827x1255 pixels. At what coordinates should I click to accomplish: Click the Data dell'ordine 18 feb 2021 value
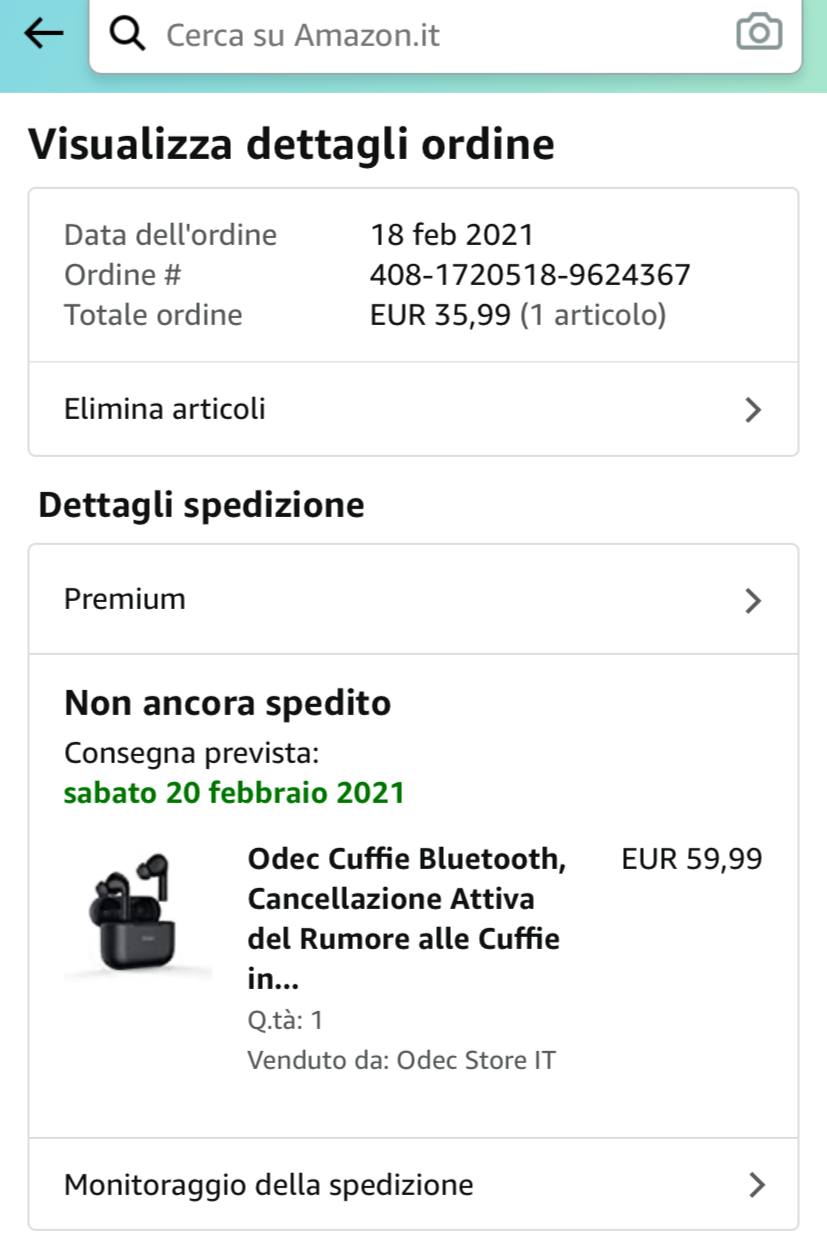pyautogui.click(x=452, y=235)
